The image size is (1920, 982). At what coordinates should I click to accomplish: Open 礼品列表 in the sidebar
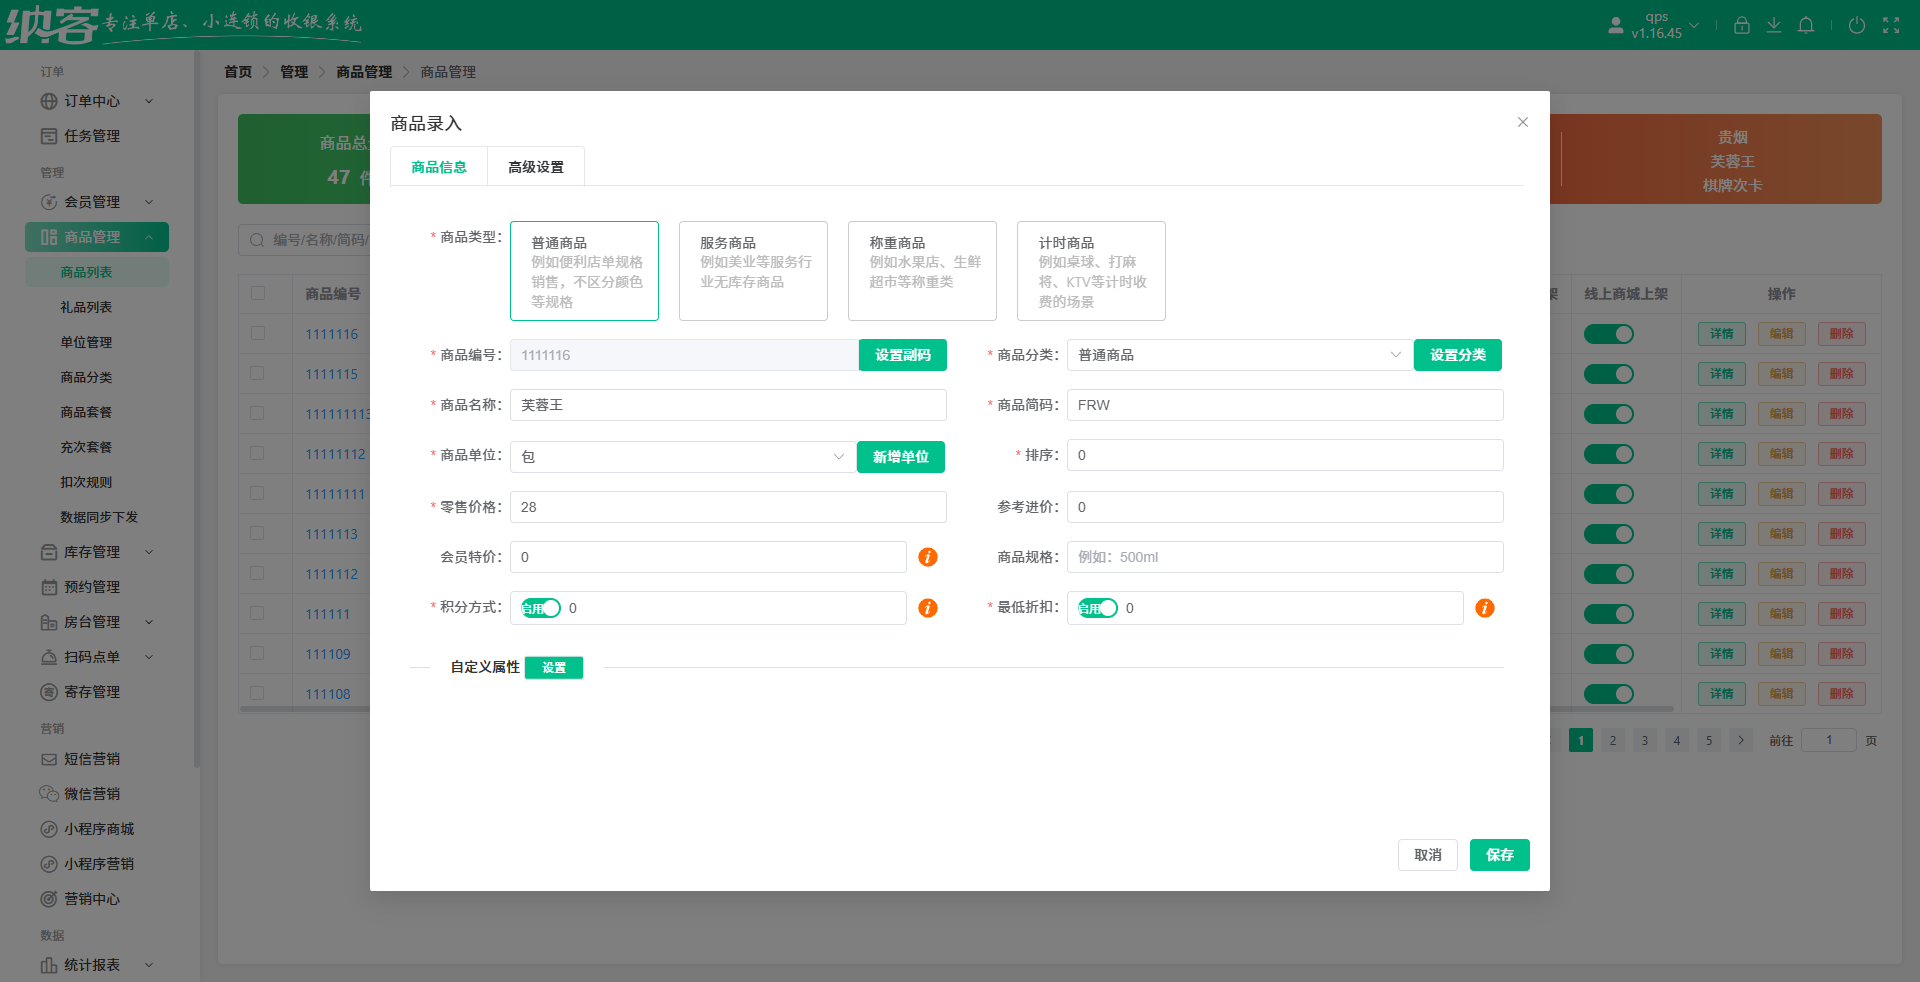click(x=86, y=307)
